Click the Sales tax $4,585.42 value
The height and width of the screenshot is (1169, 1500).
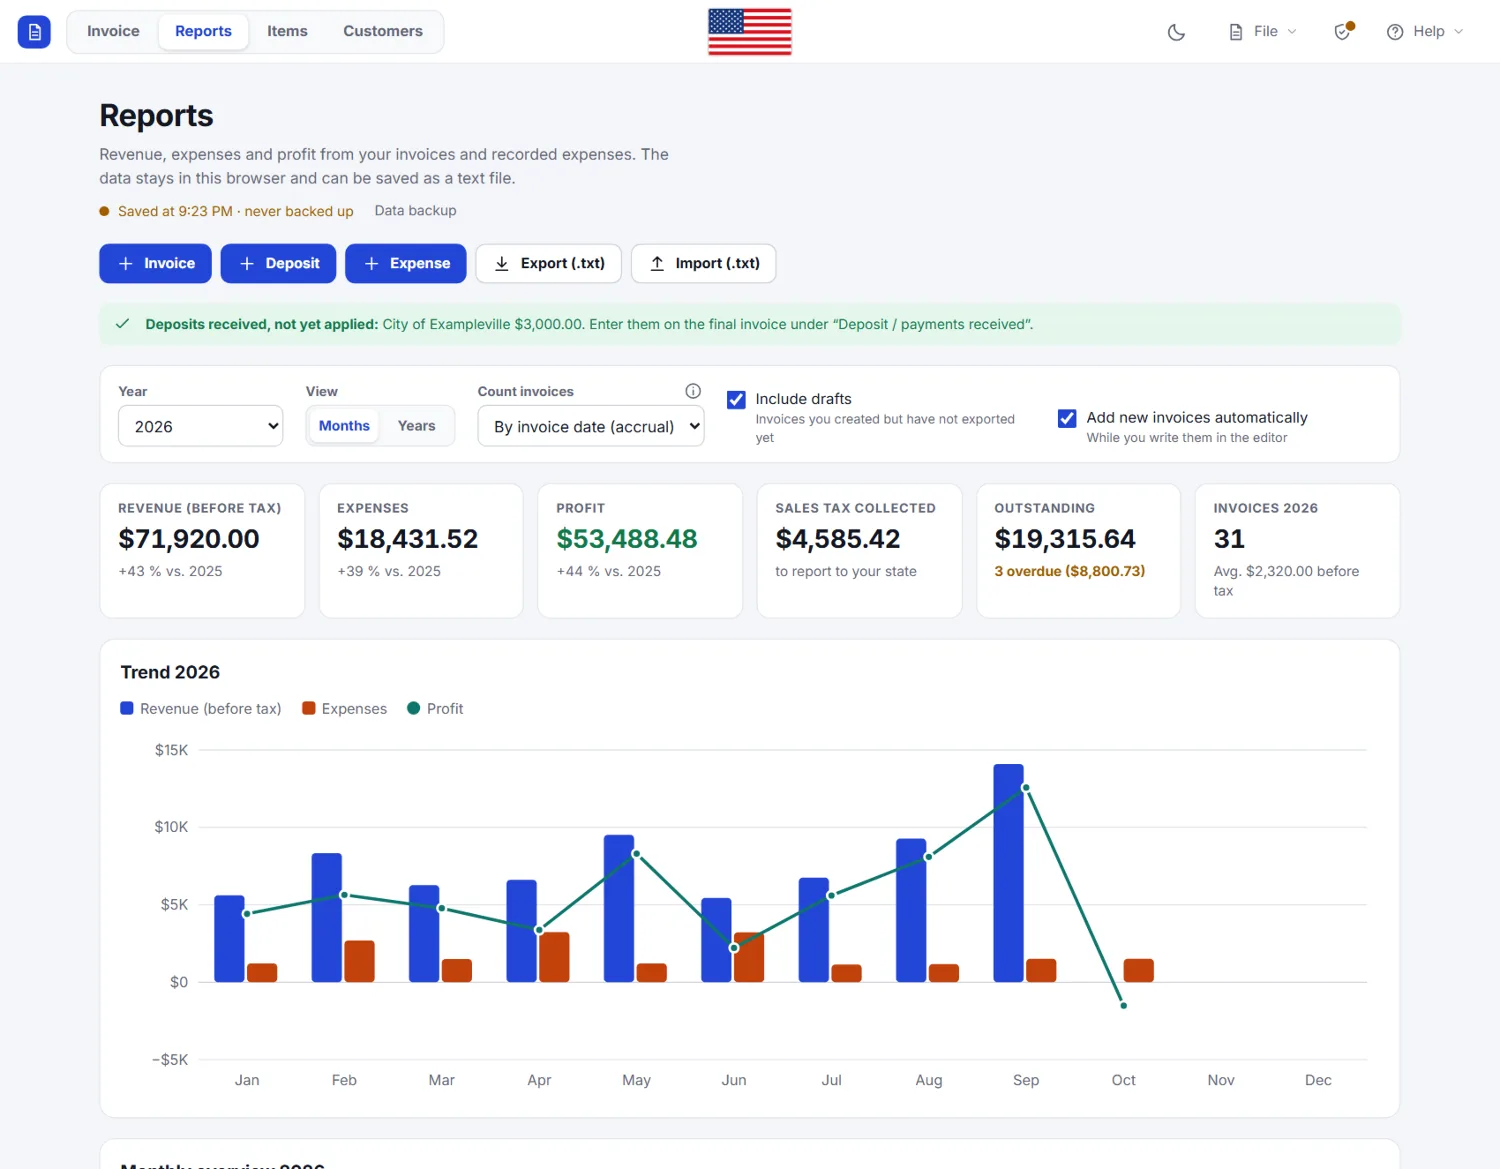tap(838, 539)
